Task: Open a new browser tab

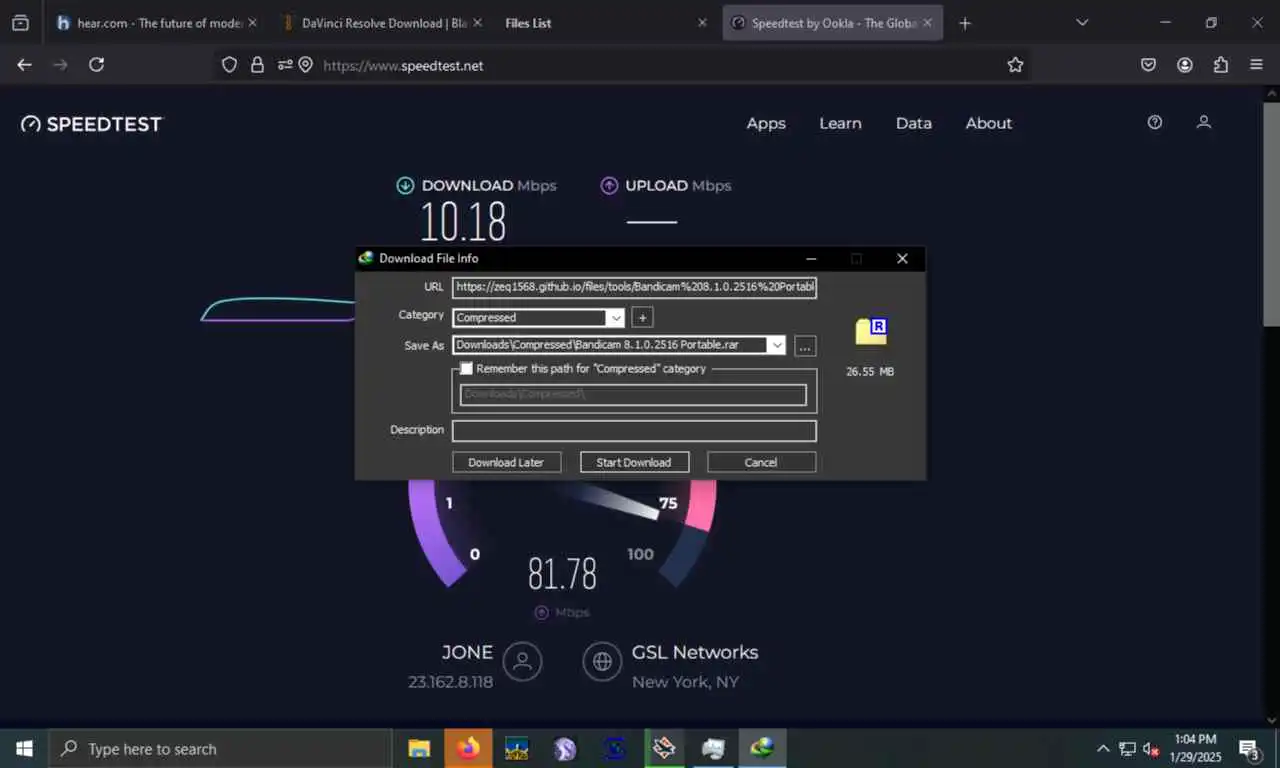Action: (x=964, y=23)
